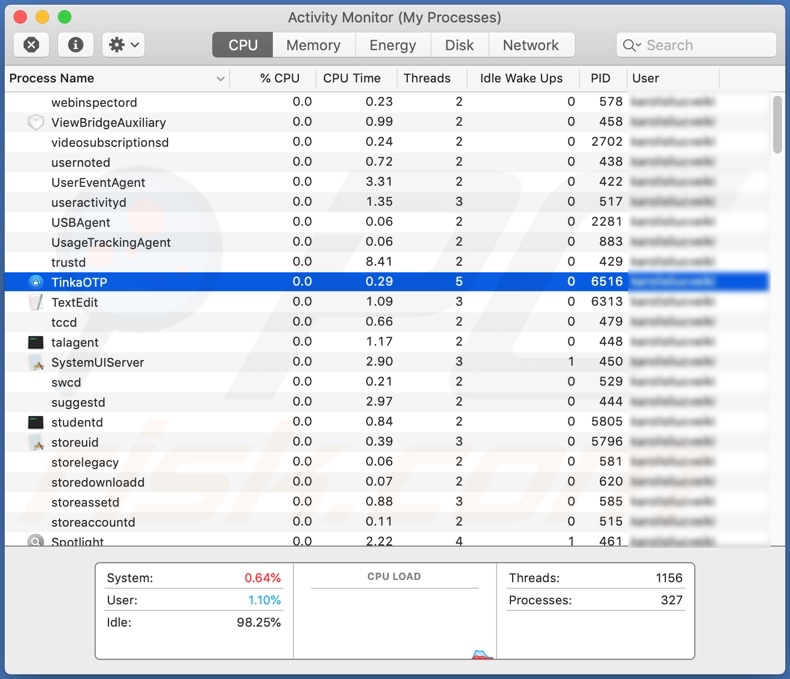Click the storeuid process icon

point(36,442)
